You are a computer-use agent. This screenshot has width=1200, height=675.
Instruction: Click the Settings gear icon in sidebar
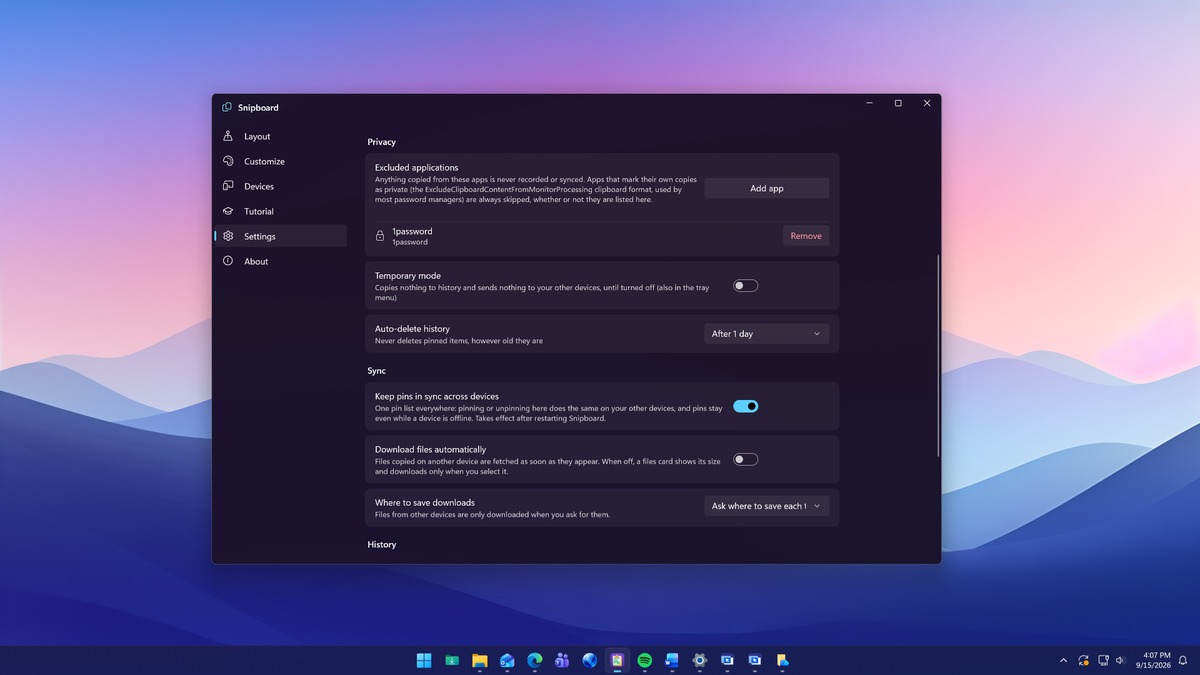click(x=228, y=236)
